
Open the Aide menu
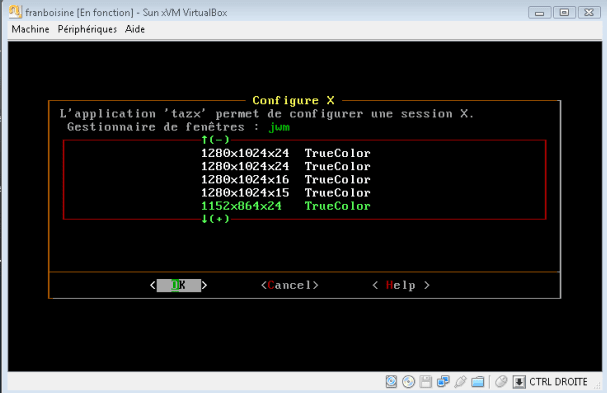click(135, 29)
